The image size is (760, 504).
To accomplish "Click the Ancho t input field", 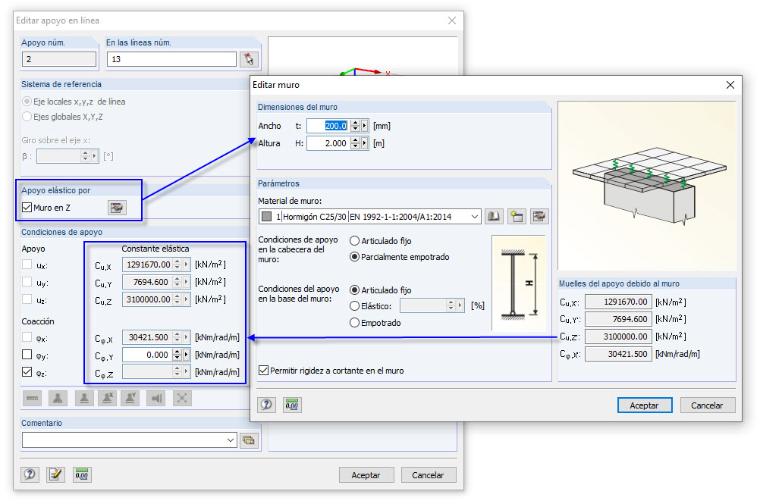I will click(329, 126).
